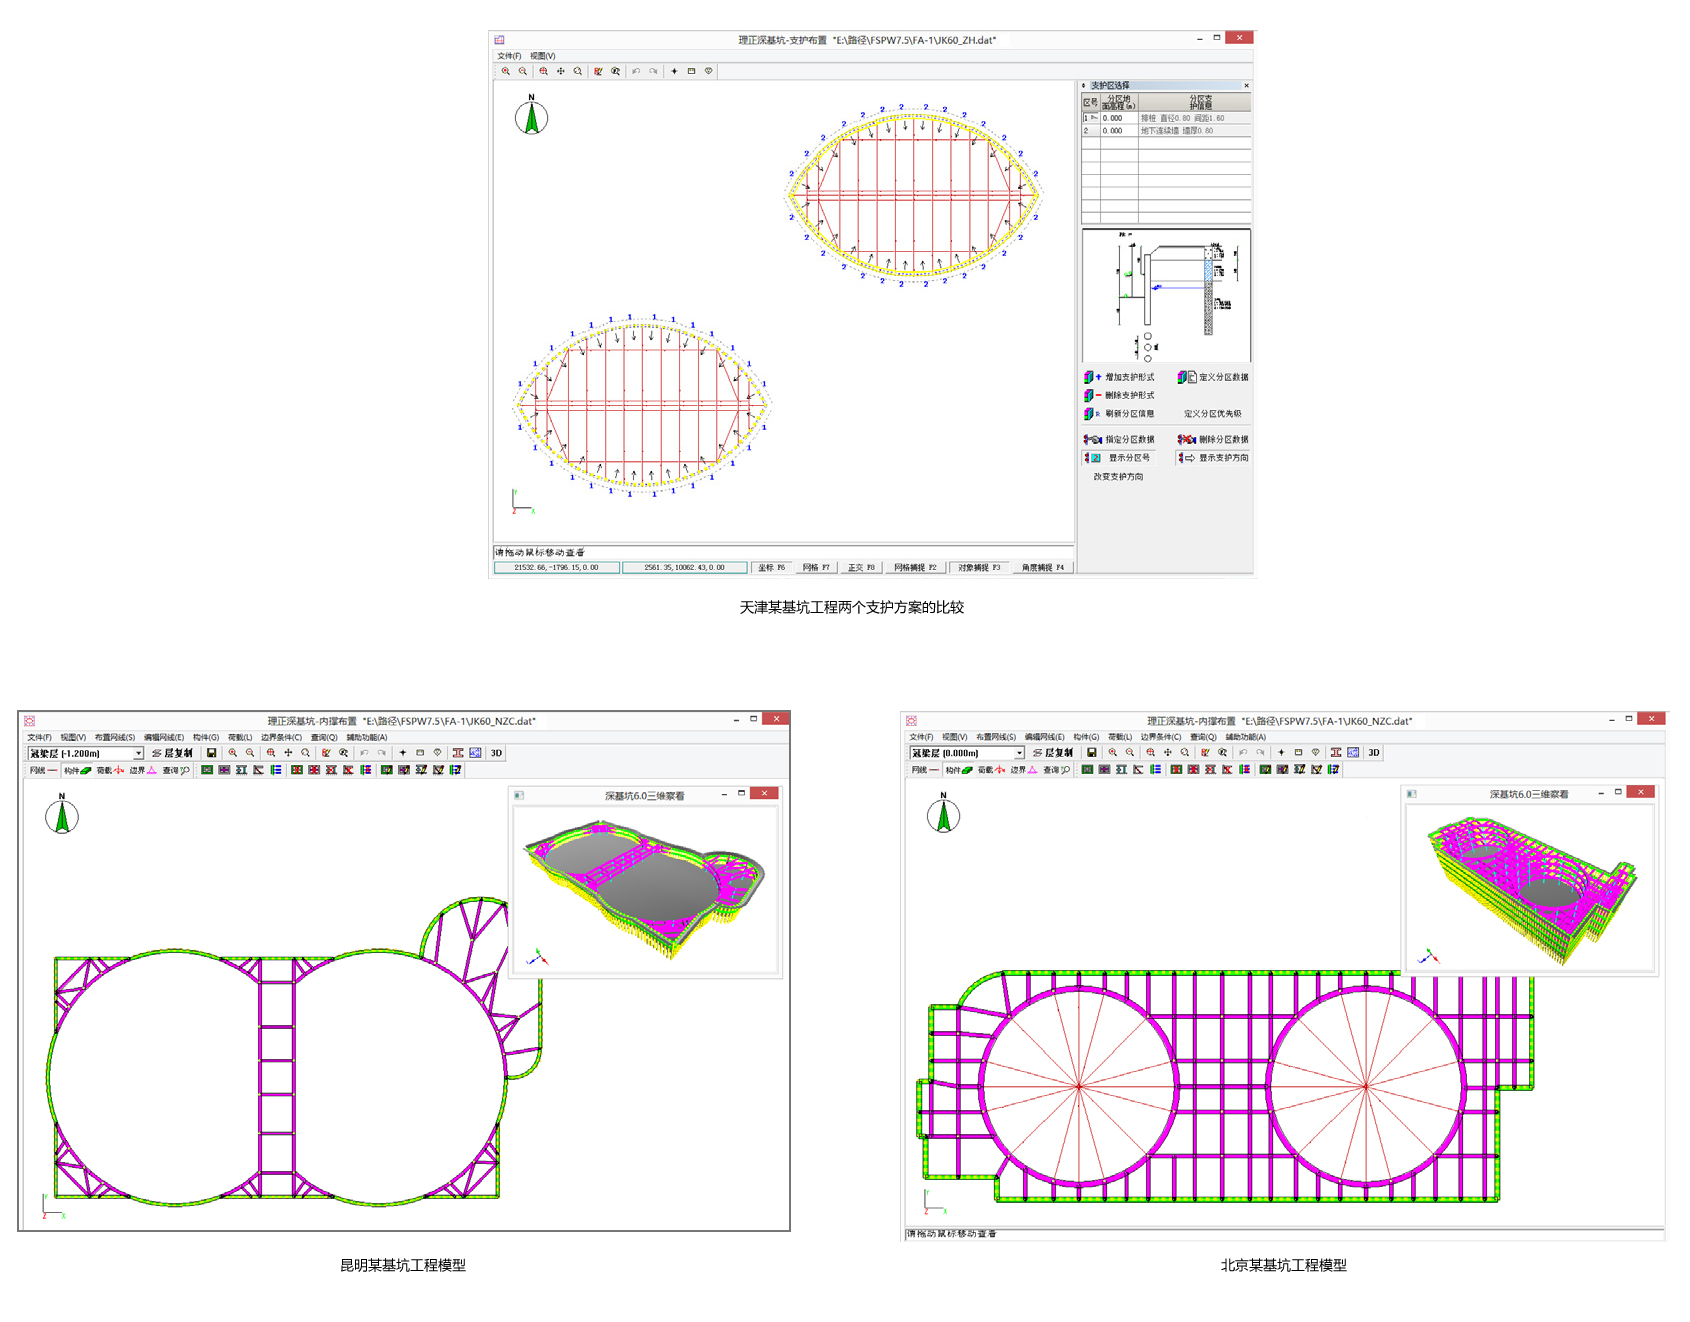Click the 查询 magnifier tool in Beijing model window
Viewport: 1690px width, 1322px height.
click(x=1057, y=770)
